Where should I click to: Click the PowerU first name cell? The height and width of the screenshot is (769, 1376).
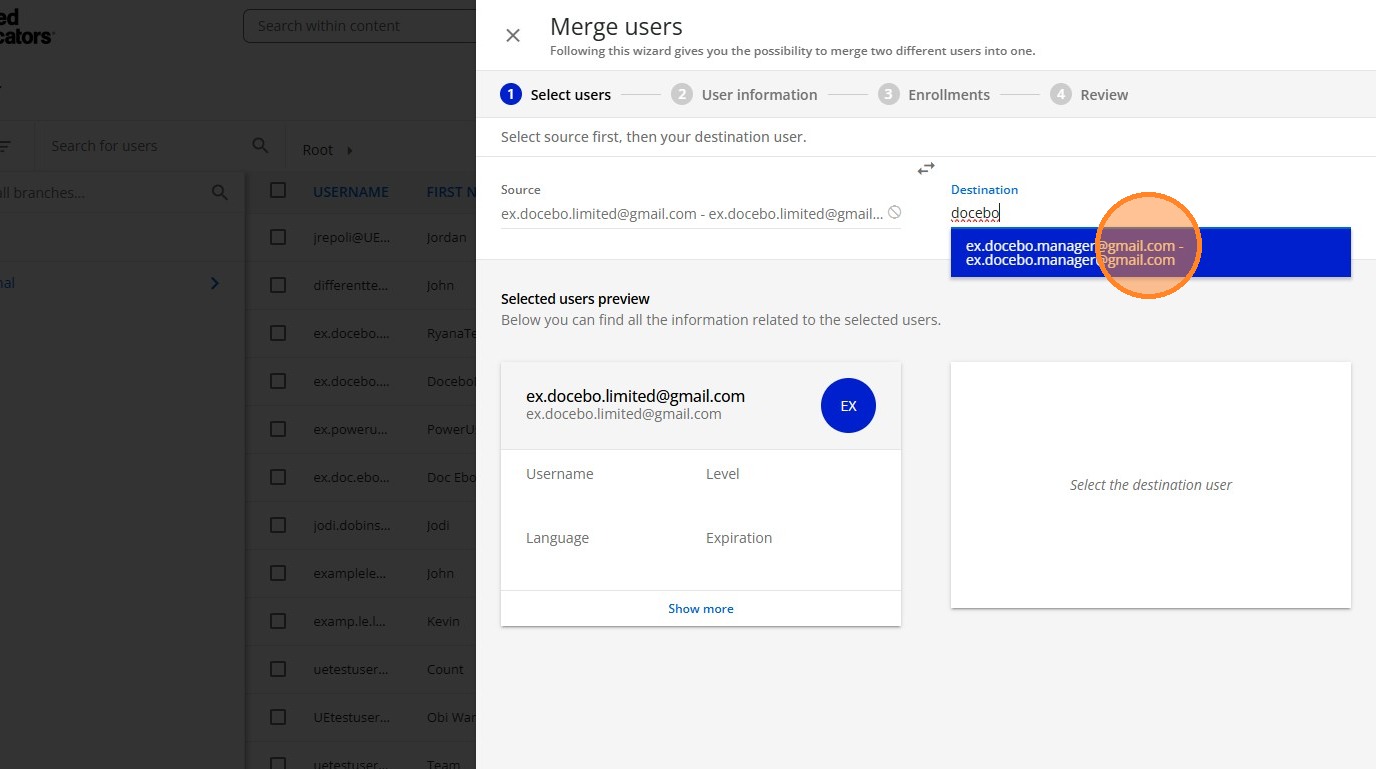[451, 430]
